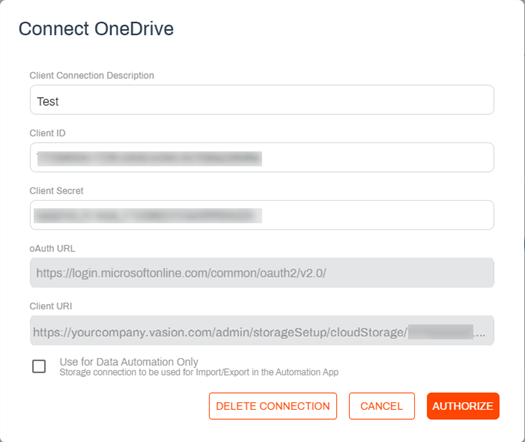Click the Client ID label
Image resolution: width=525 pixels, height=442 pixels.
48,133
